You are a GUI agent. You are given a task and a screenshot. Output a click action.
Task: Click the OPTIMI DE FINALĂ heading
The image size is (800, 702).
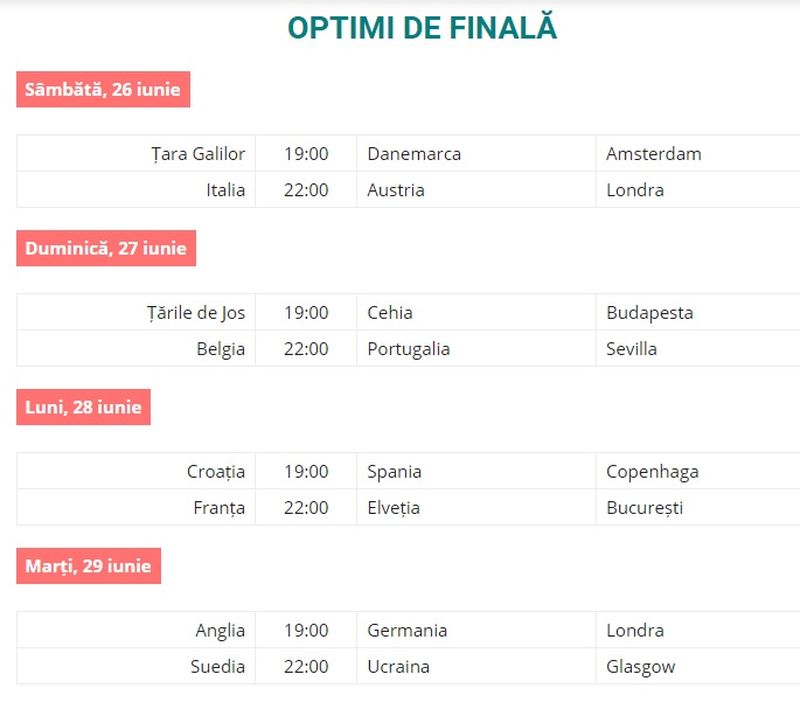422,28
